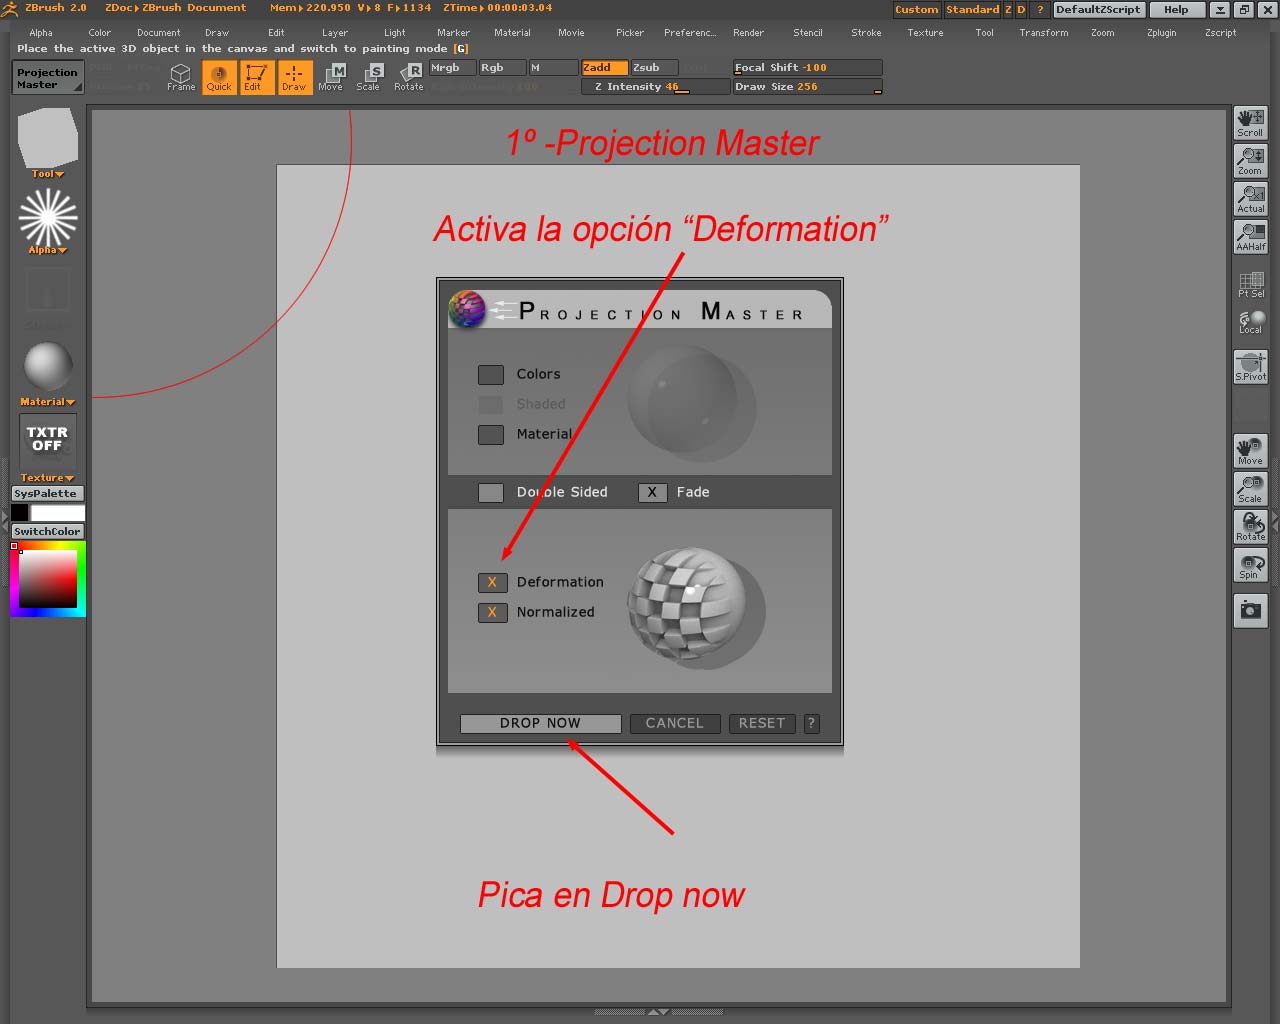1280x1024 pixels.
Task: Enable the Colors checkbox
Action: (491, 375)
